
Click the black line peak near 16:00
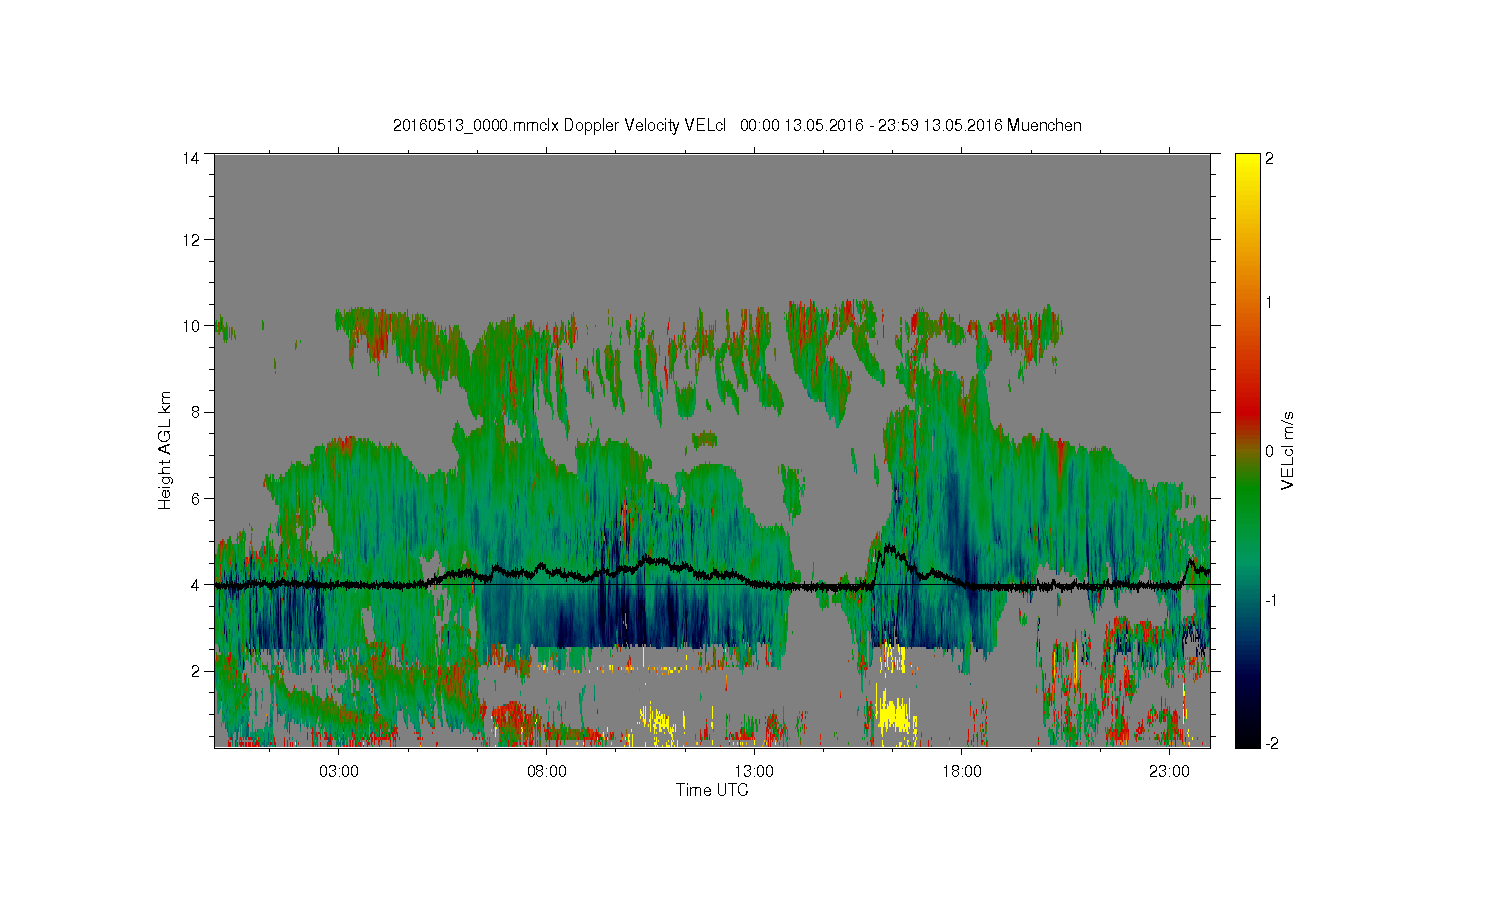tap(889, 548)
